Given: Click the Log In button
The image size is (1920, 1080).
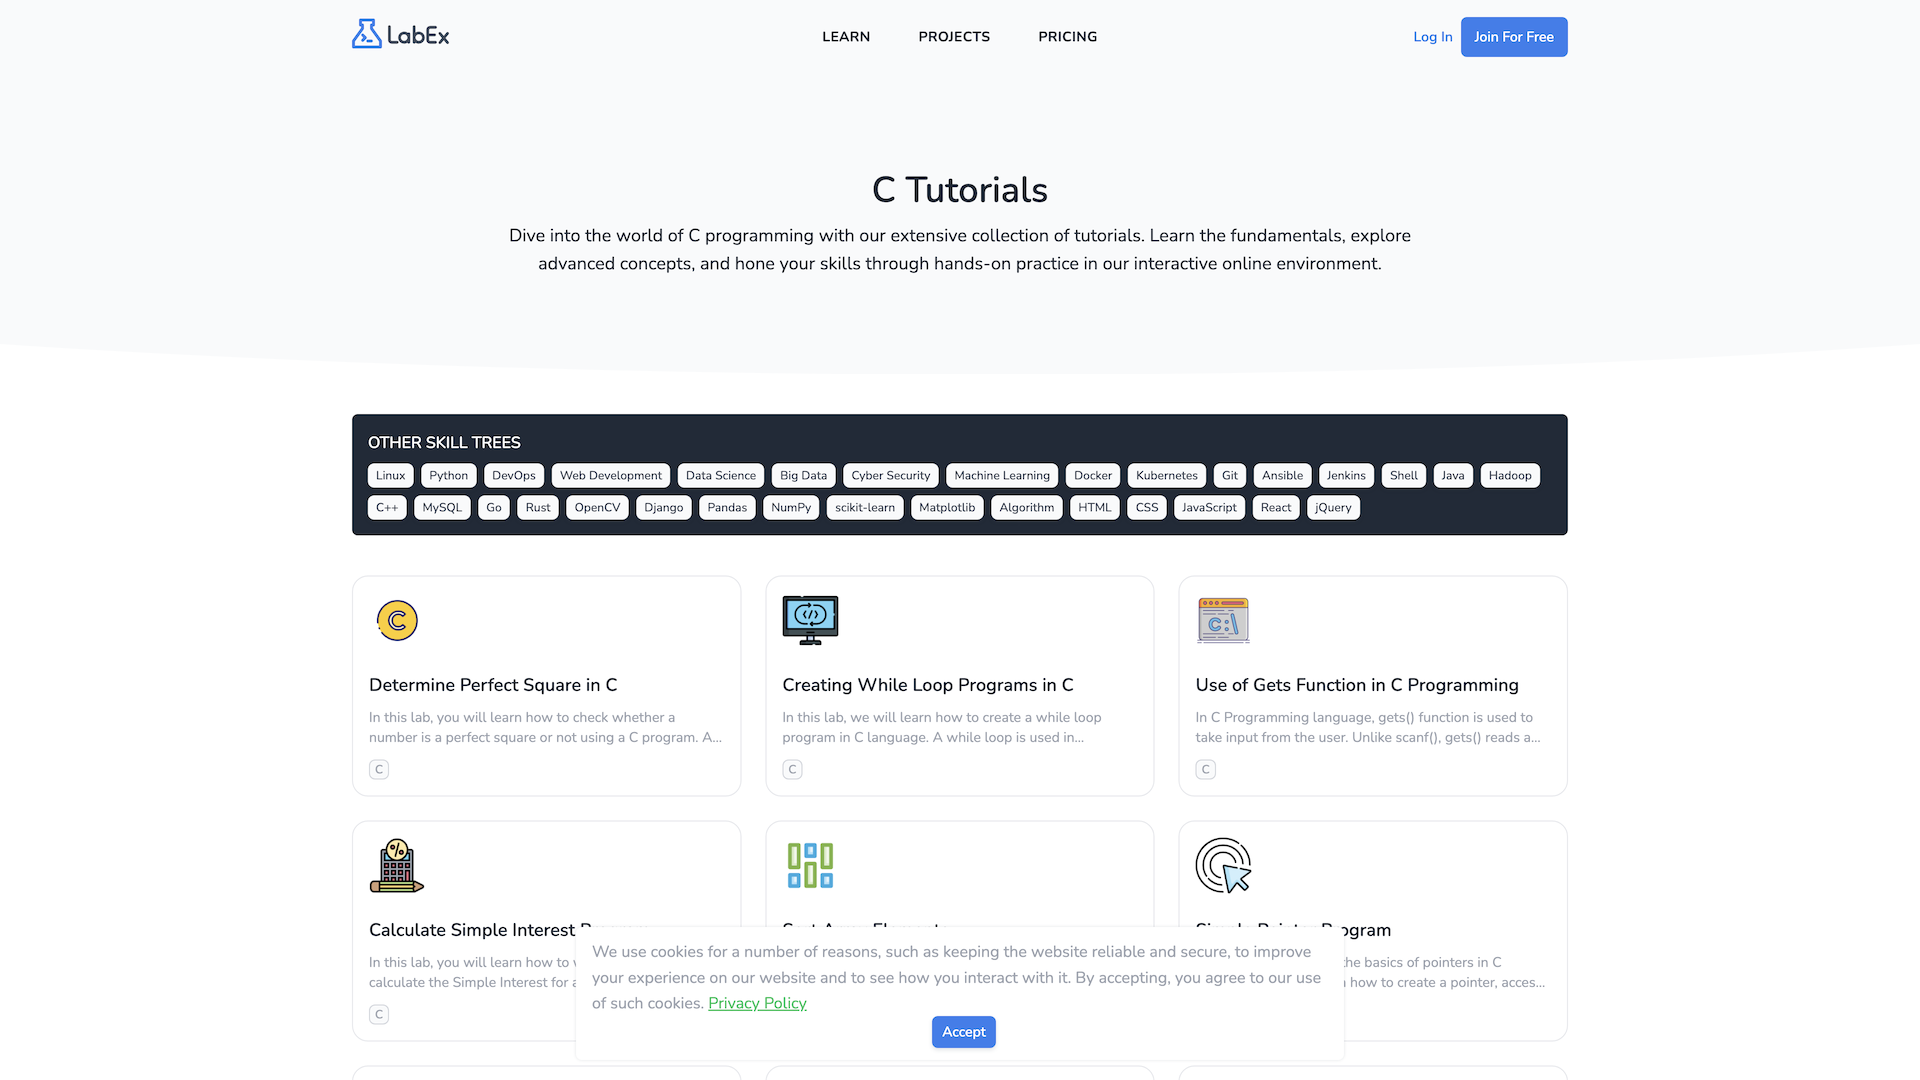Looking at the screenshot, I should (x=1432, y=37).
